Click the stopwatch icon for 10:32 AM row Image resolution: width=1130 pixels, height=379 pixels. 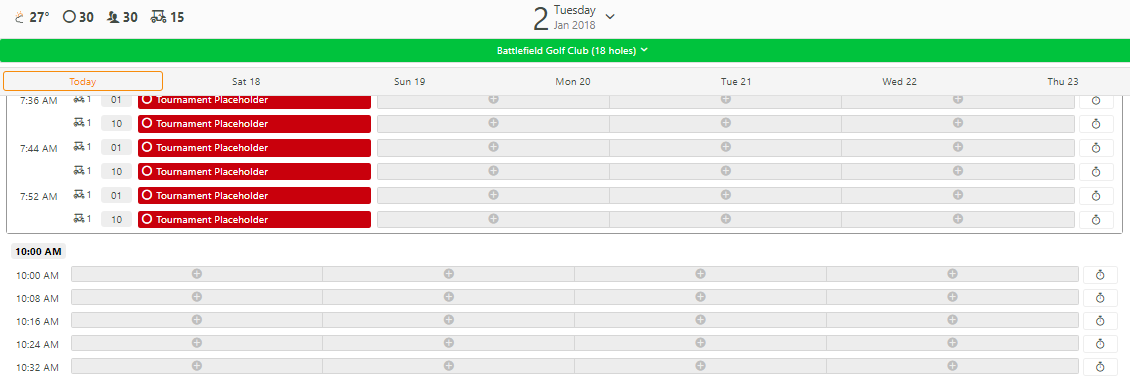[1100, 366]
